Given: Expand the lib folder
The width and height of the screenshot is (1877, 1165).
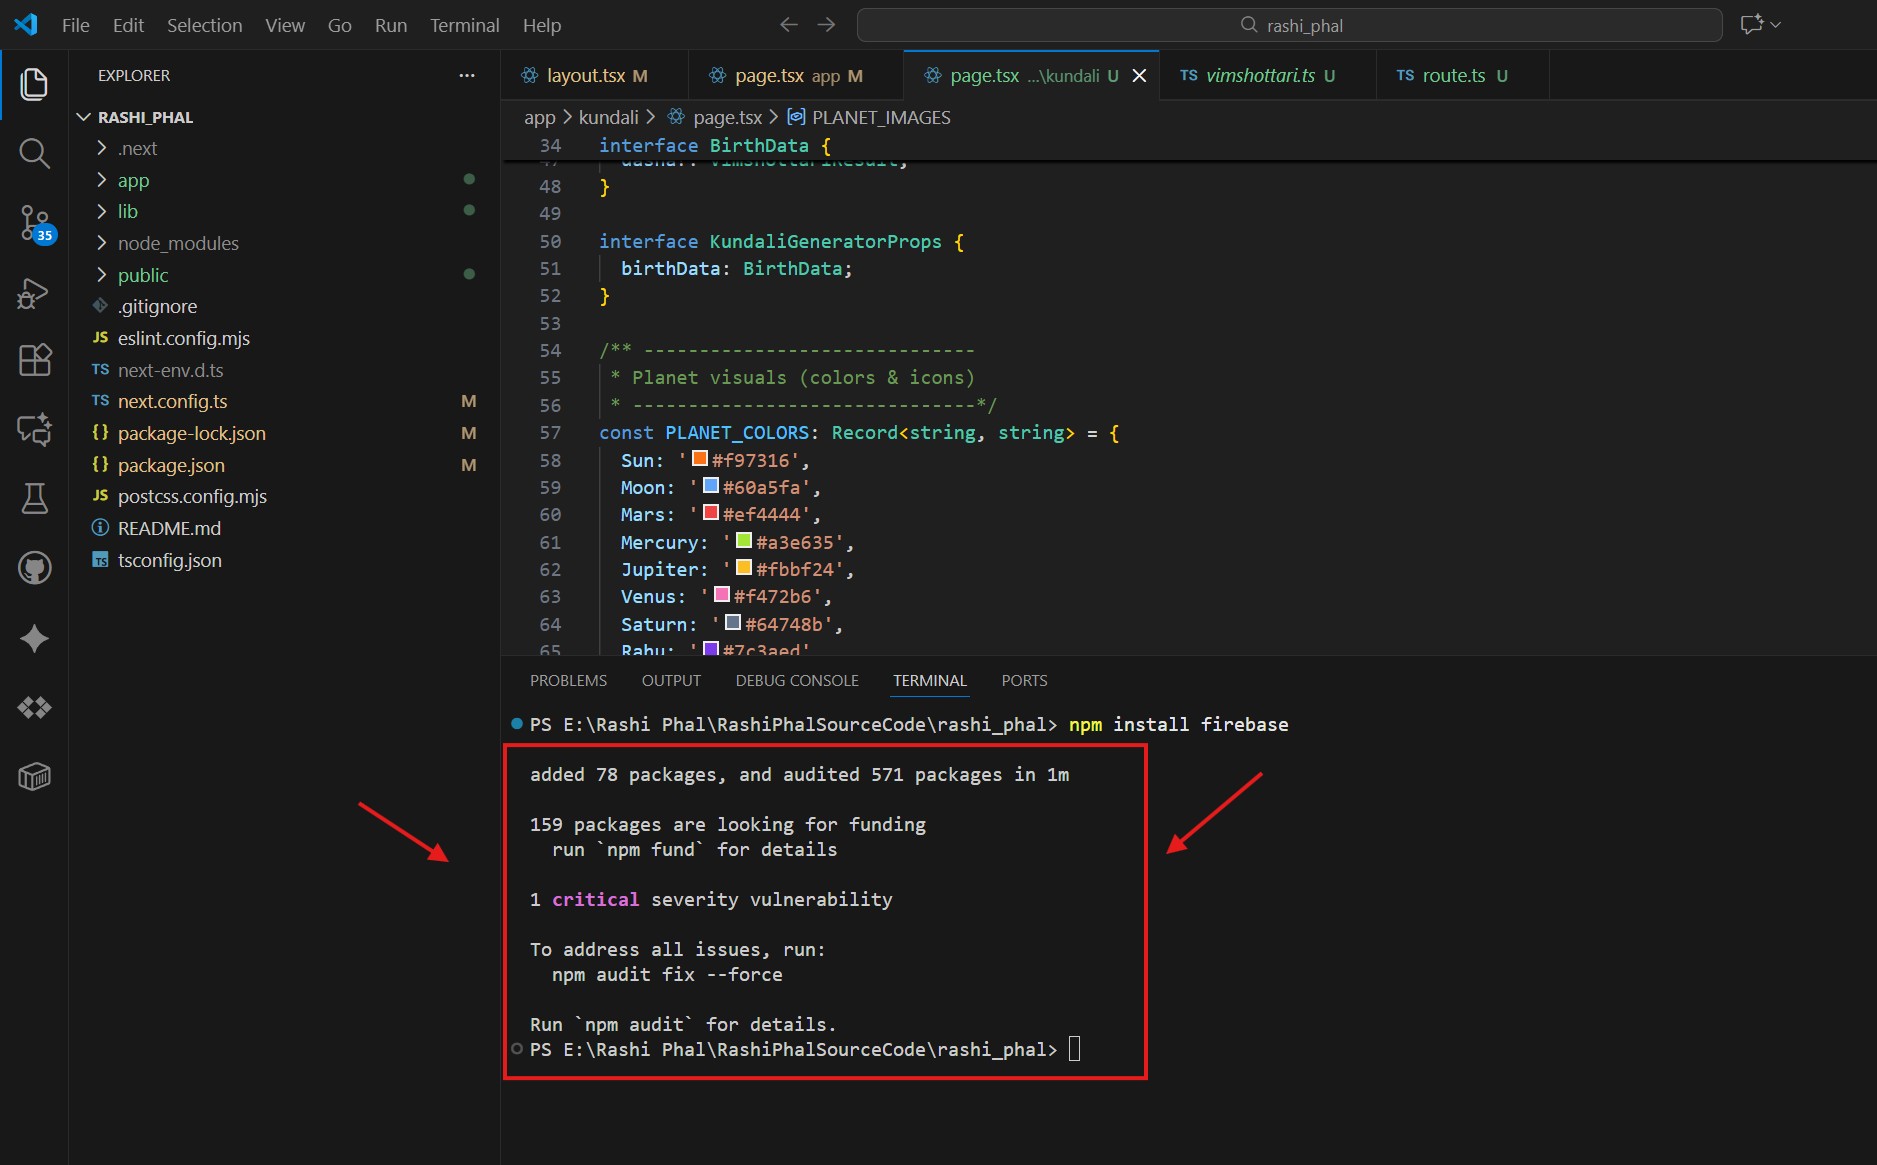Looking at the screenshot, I should 127,211.
